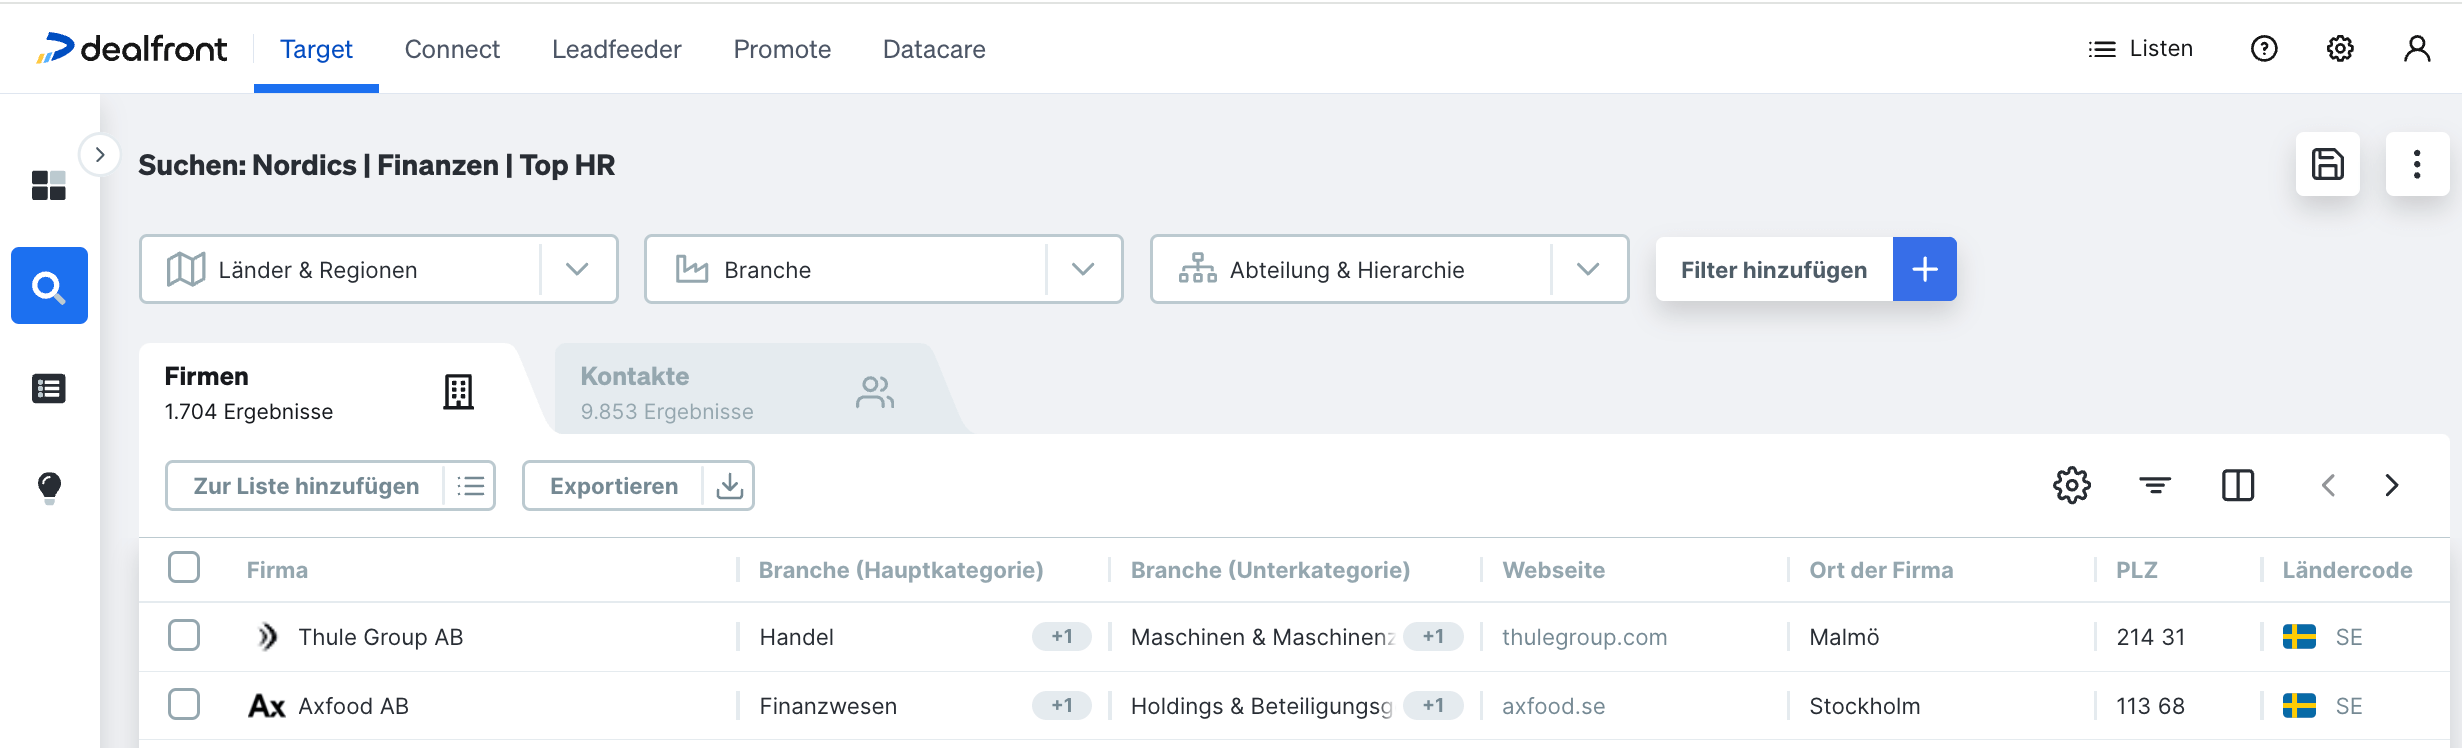This screenshot has height=748, width=2462.
Task: Click the download icon beside Exportieren
Action: tap(730, 486)
